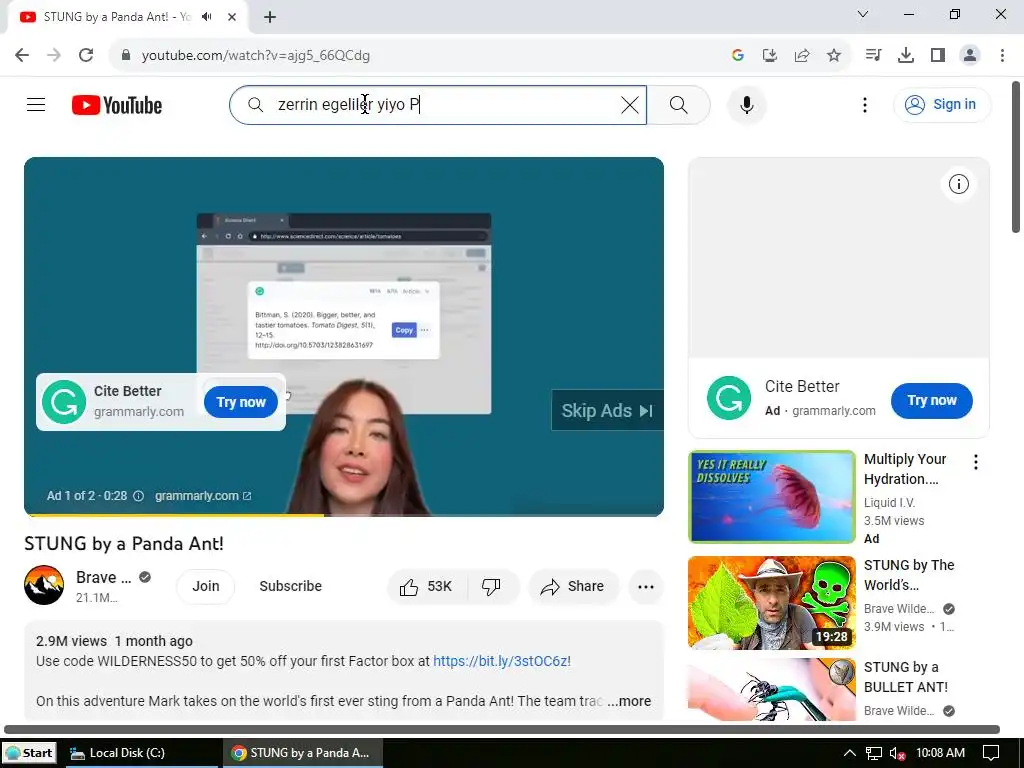Open options menu for Multiply Your Hydration

tap(976, 462)
